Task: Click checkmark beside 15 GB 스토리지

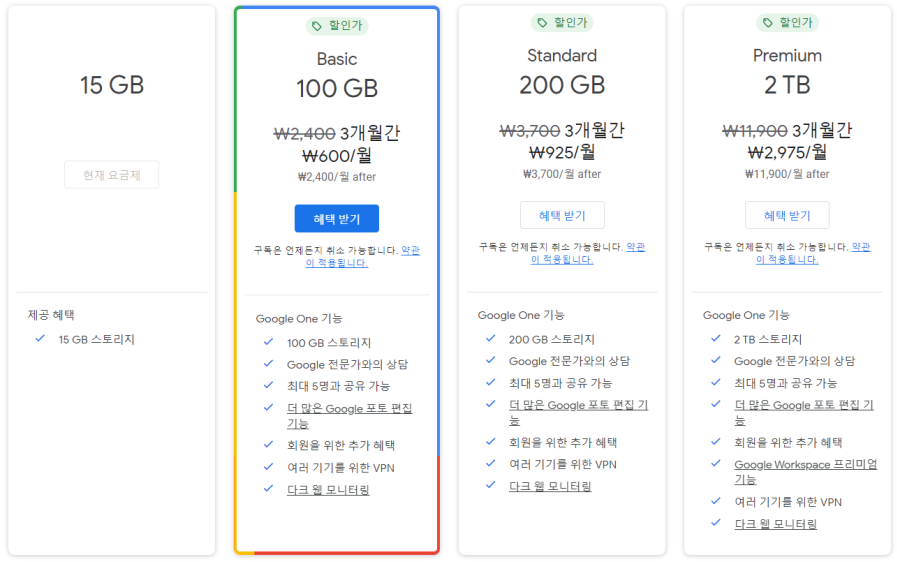Action: point(40,338)
